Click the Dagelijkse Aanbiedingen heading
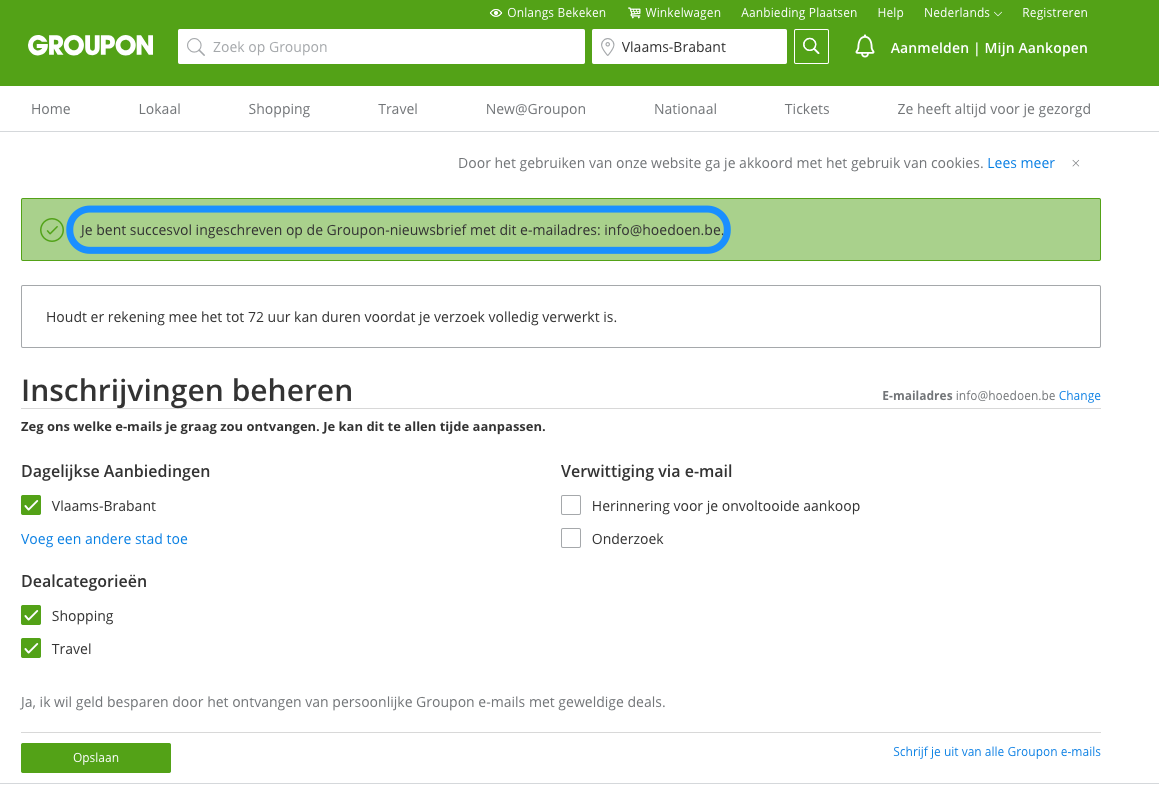1159x791 pixels. (x=115, y=471)
